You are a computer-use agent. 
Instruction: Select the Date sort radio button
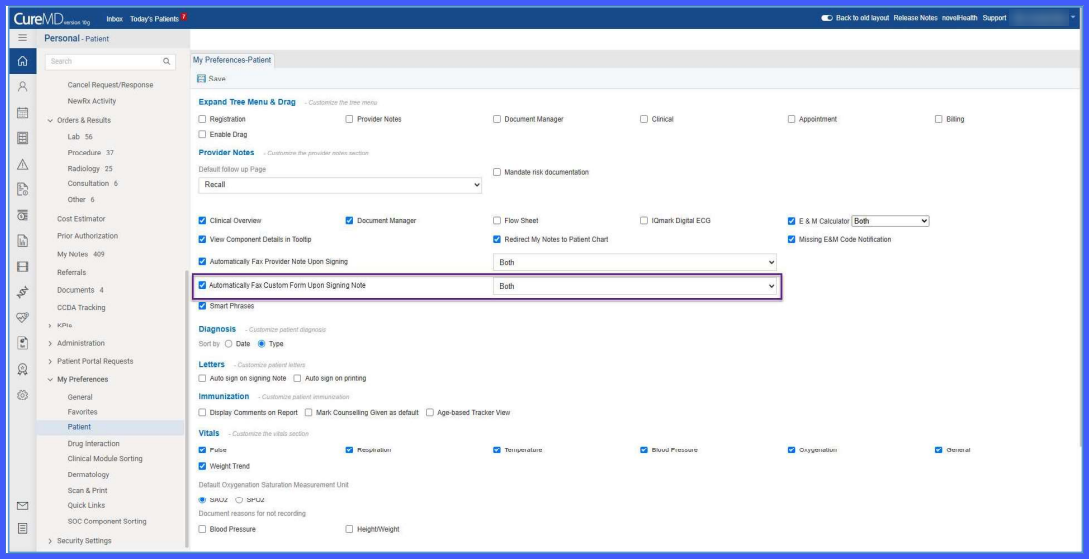point(228,344)
